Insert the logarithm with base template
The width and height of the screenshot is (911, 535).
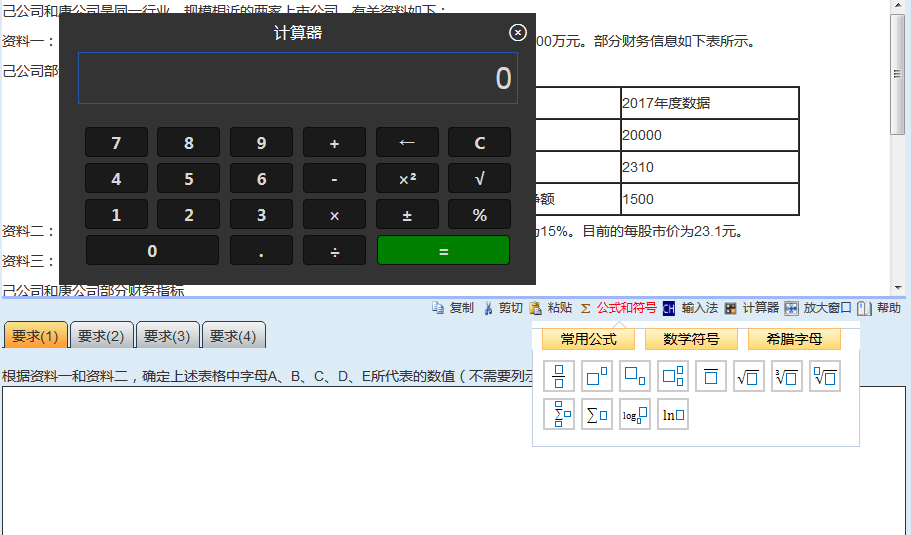tap(635, 414)
